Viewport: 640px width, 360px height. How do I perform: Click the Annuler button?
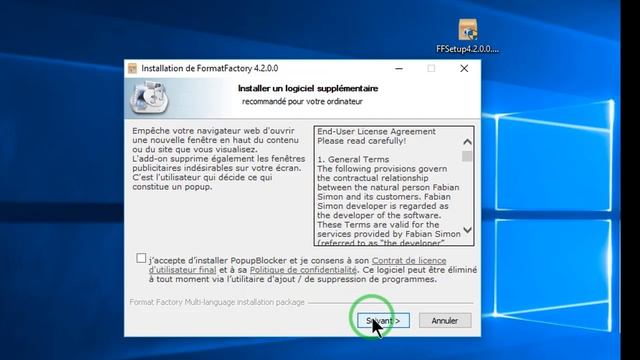(x=445, y=320)
